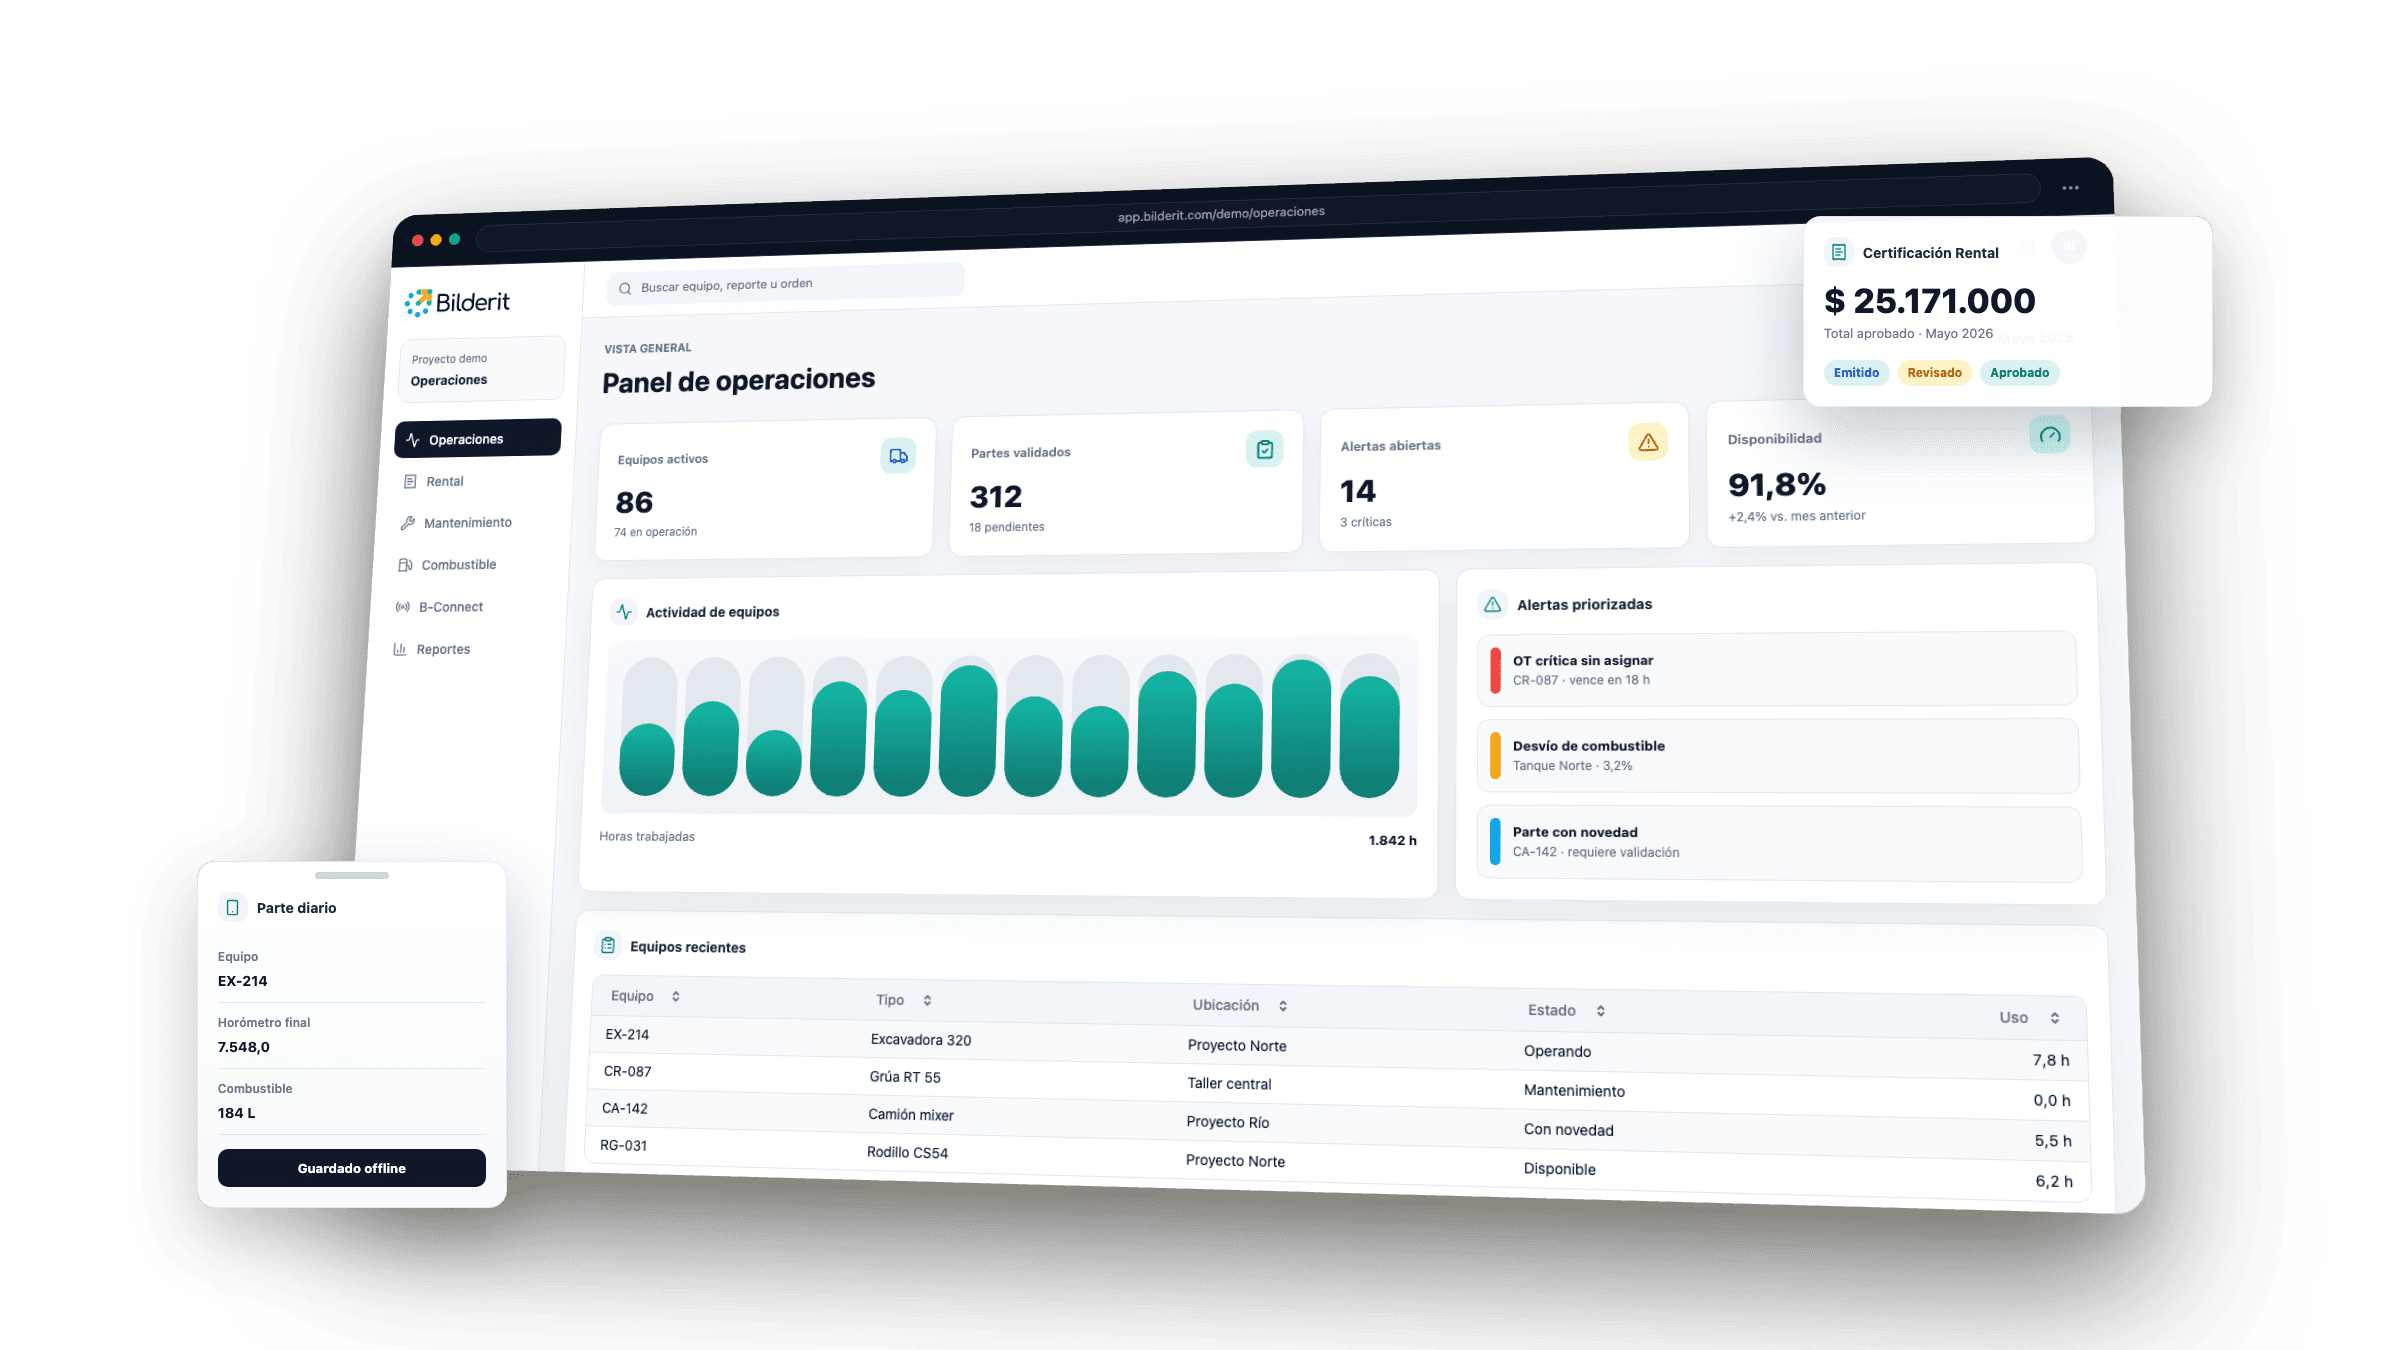Click the Certificación Rental document icon
Image resolution: width=2400 pixels, height=1350 pixels.
click(x=1838, y=252)
